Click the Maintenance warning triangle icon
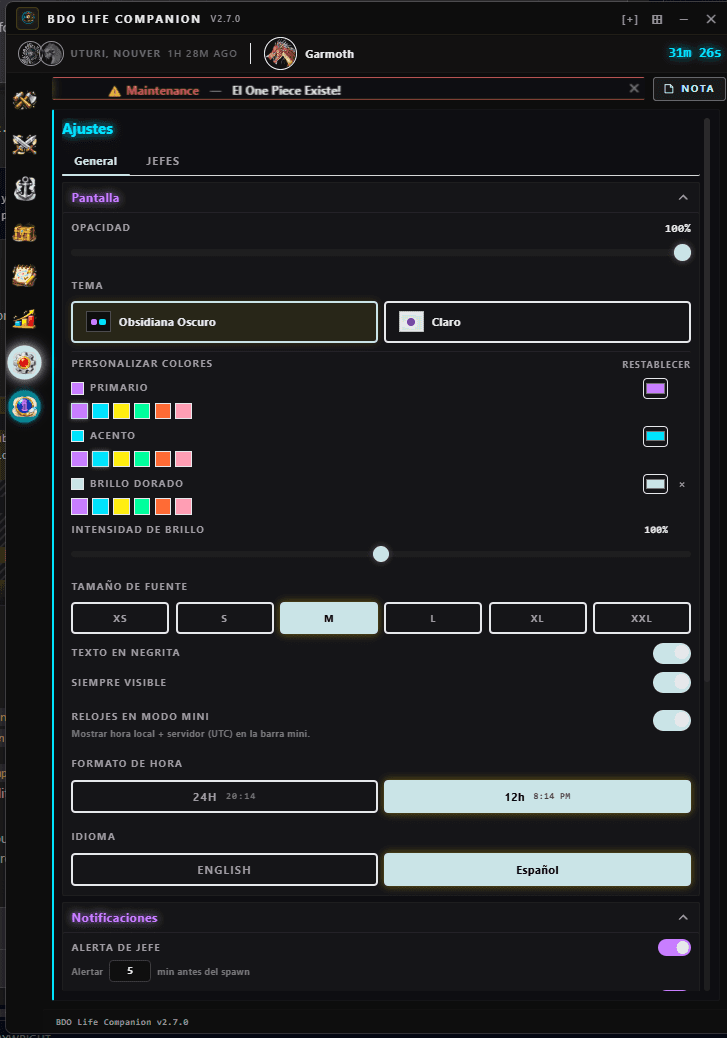Screen dimensions: 727x1038 tap(115, 91)
